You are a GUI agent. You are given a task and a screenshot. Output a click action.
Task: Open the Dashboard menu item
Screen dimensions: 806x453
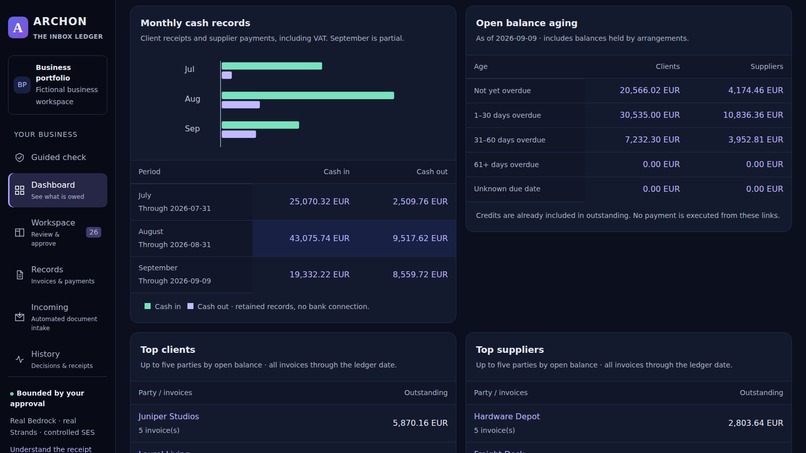[x=58, y=190]
